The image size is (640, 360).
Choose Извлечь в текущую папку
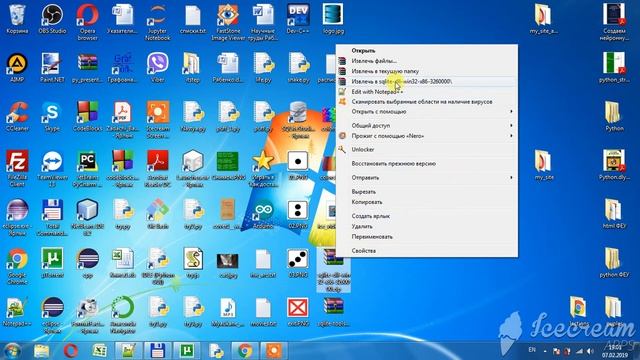(x=427, y=71)
